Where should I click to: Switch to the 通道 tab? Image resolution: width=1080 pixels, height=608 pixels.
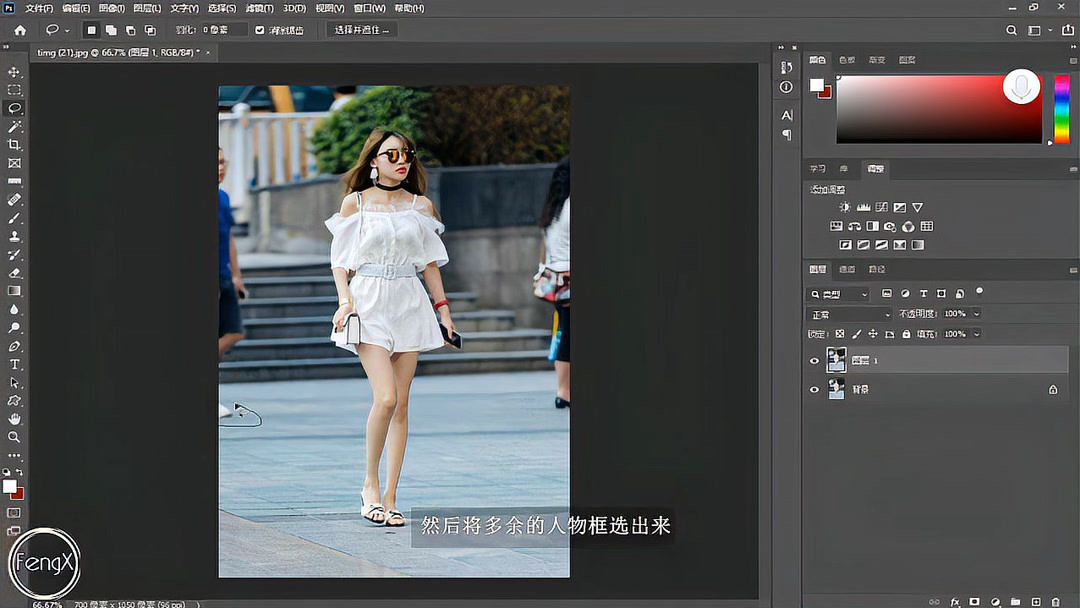pyautogui.click(x=846, y=270)
